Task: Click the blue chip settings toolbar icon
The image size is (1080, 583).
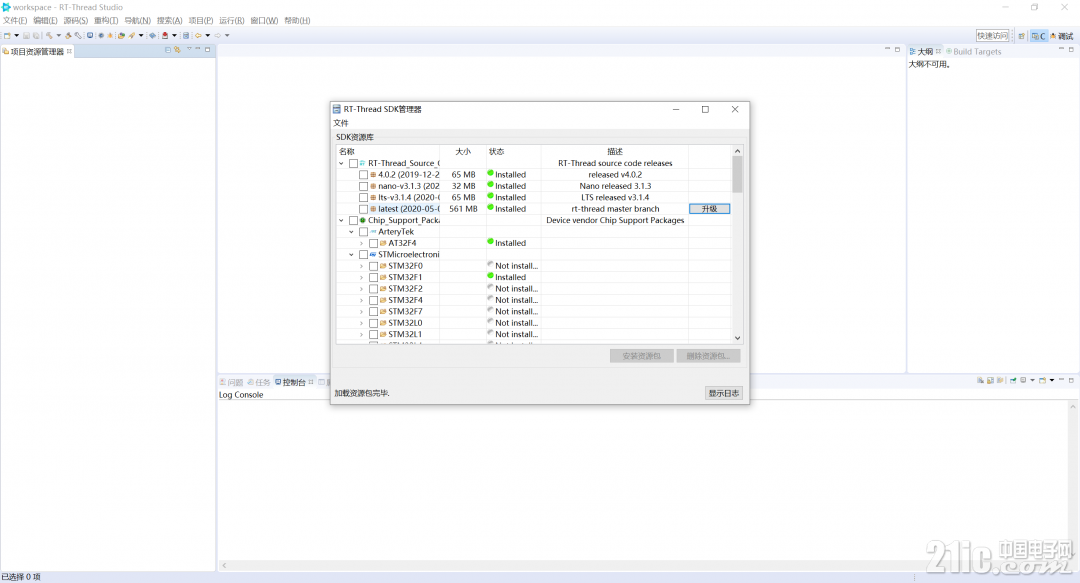Action: pos(90,35)
